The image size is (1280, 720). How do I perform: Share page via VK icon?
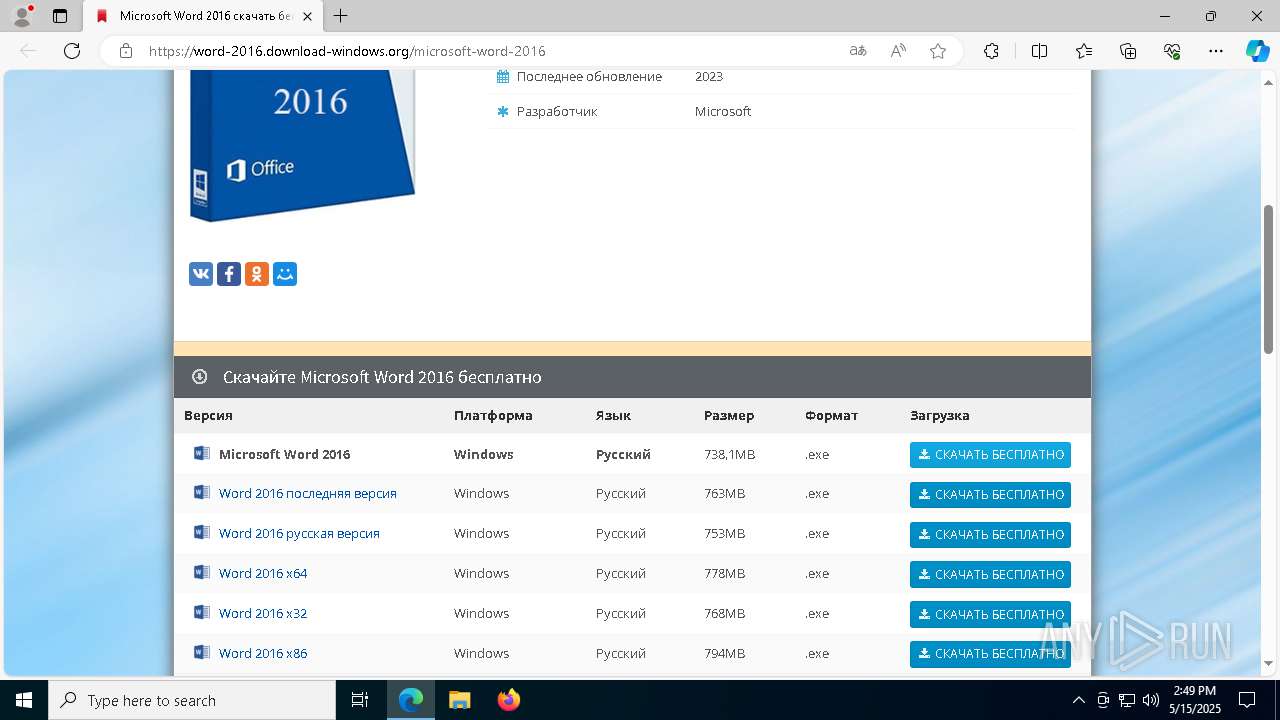tap(201, 274)
